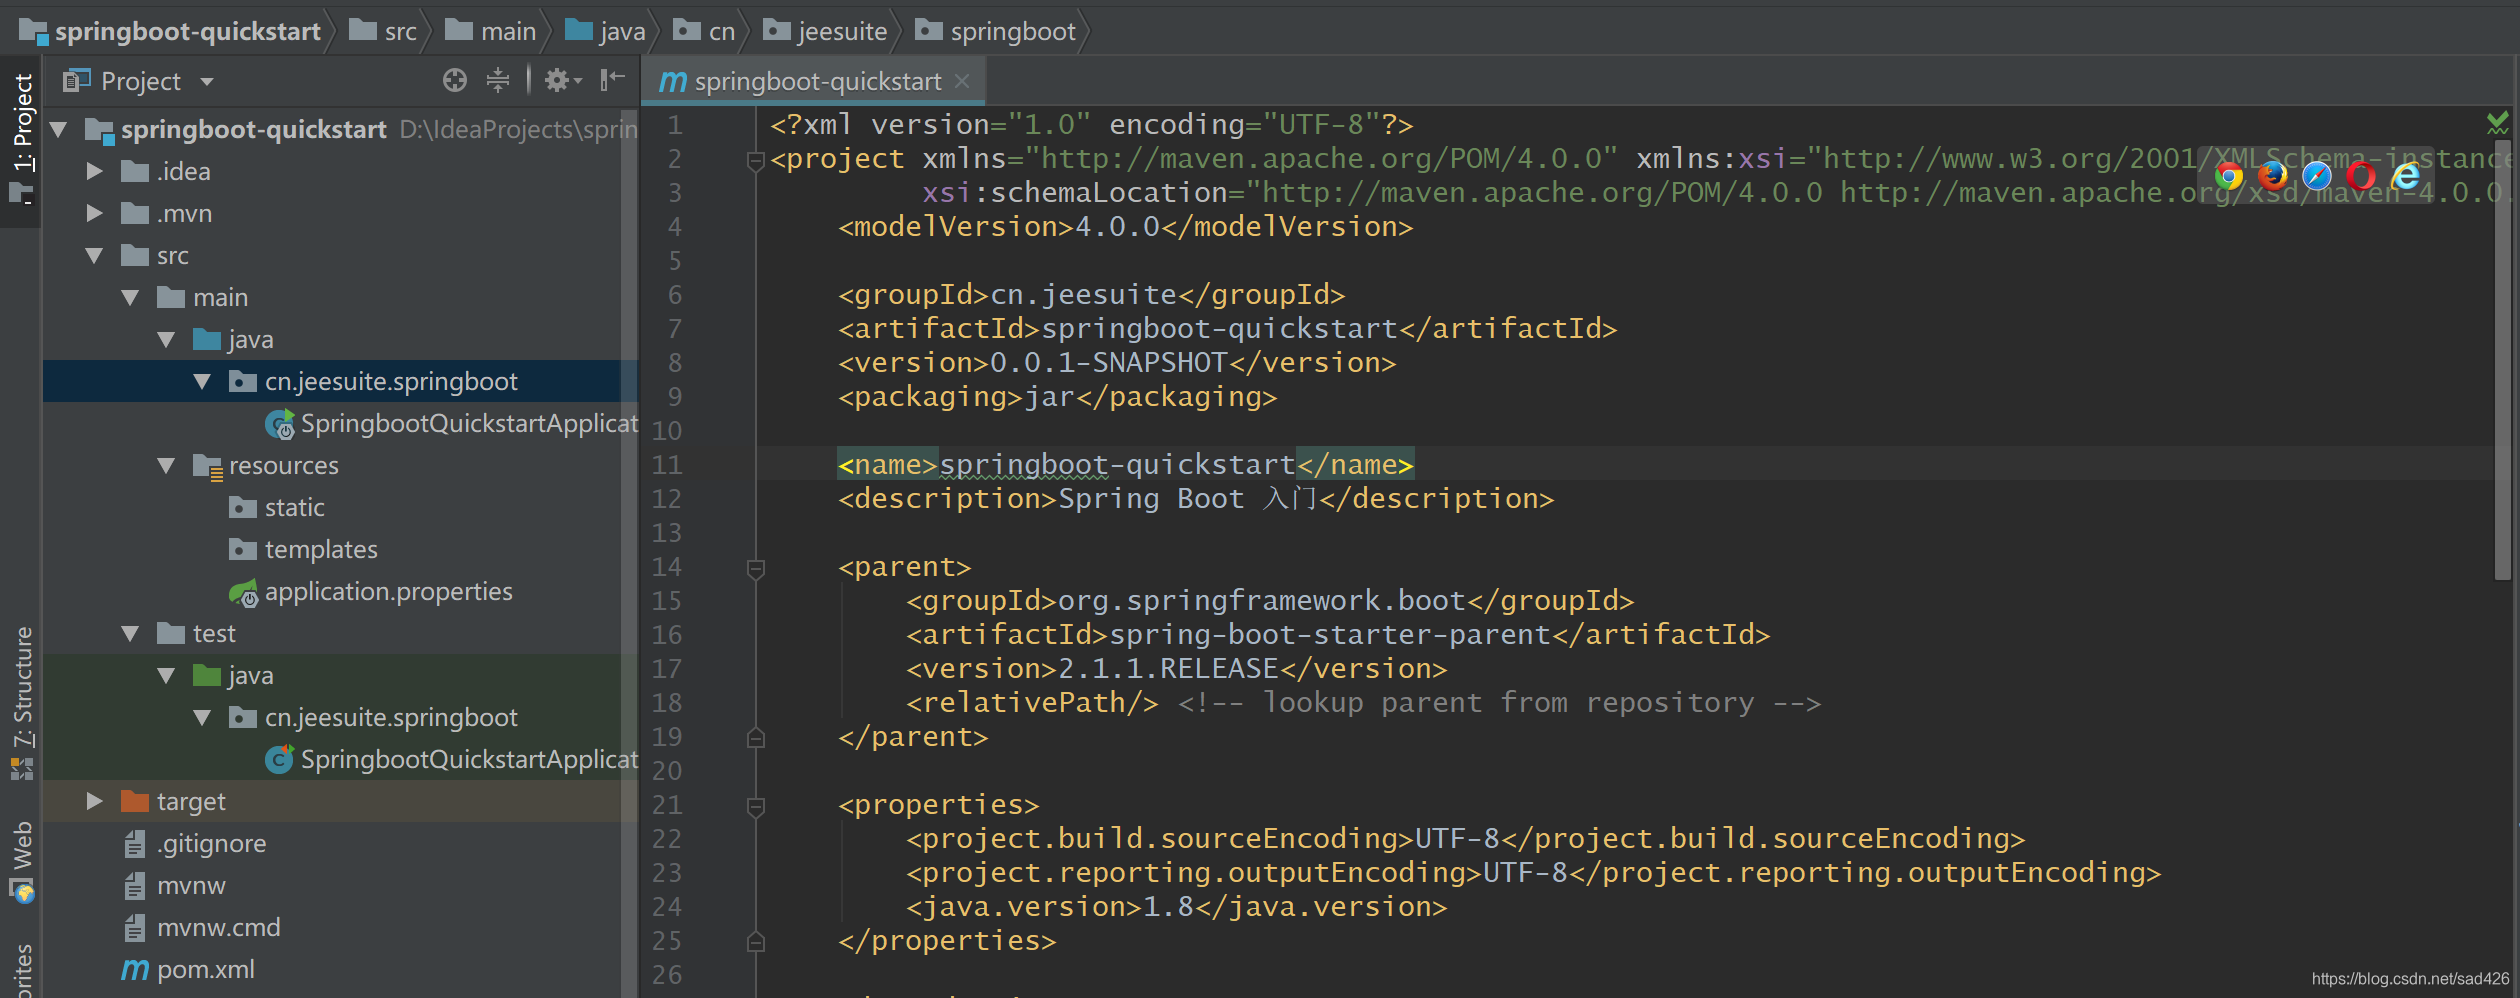Click the application.properties Spring leaf icon
The width and height of the screenshot is (2520, 998).
244,593
